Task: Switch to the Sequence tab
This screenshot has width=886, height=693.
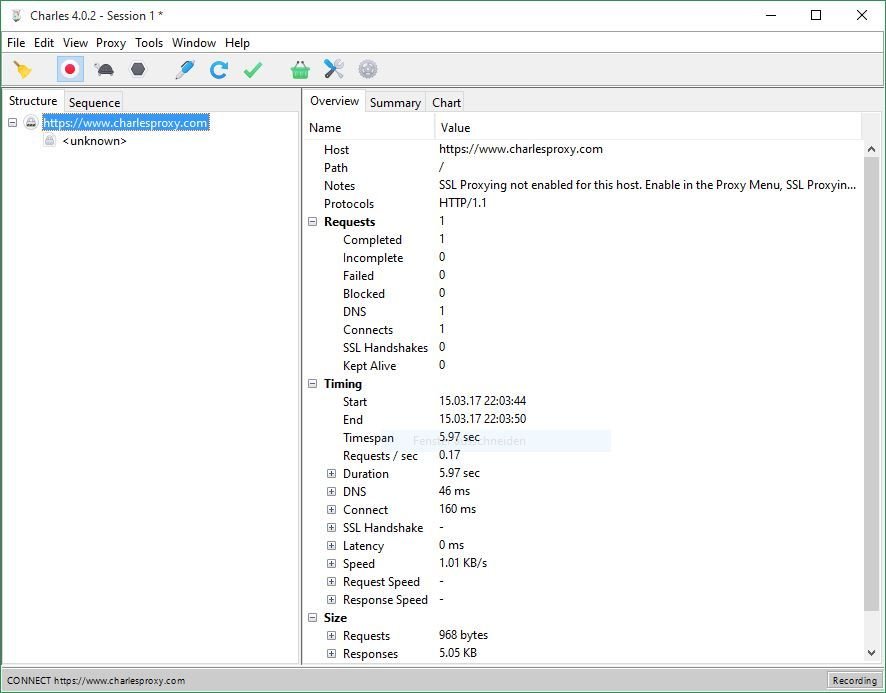Action: tap(94, 102)
